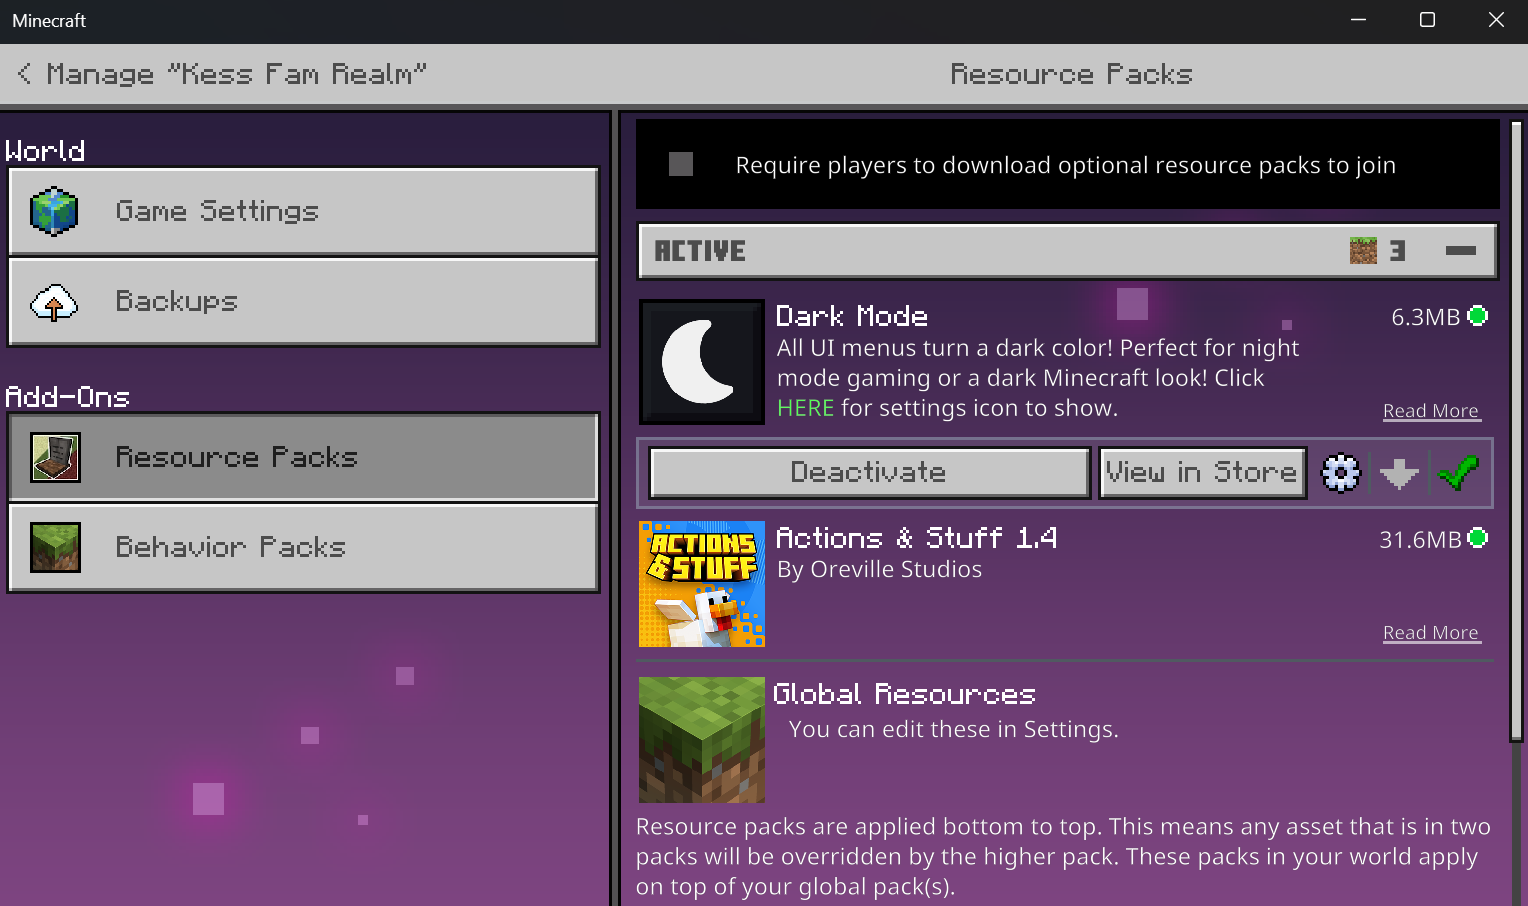
Task: Open the Backups section
Action: coord(304,301)
